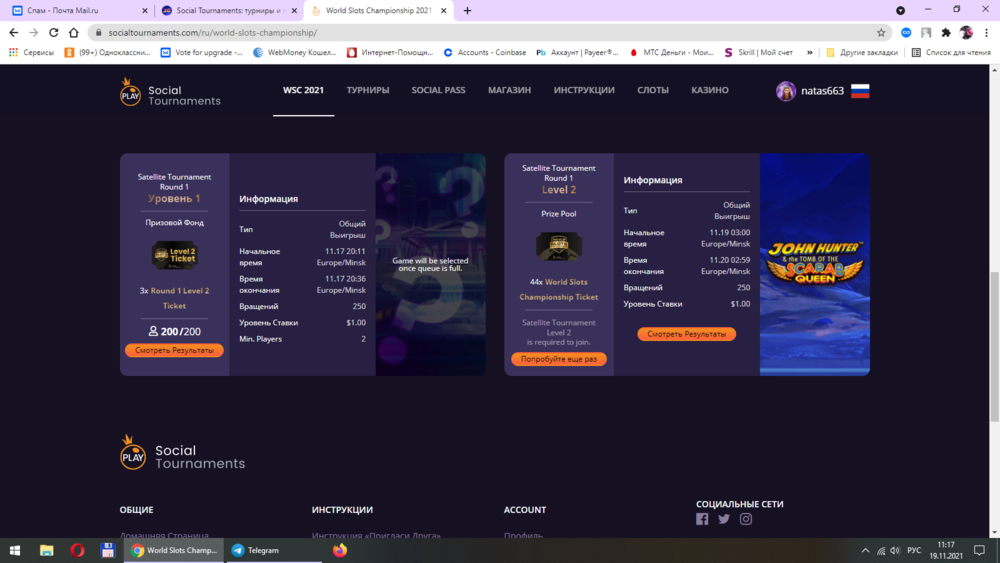Screen dimensions: 1000x563
Task: Show hidden tray icons chevron
Action: [x=865, y=550]
